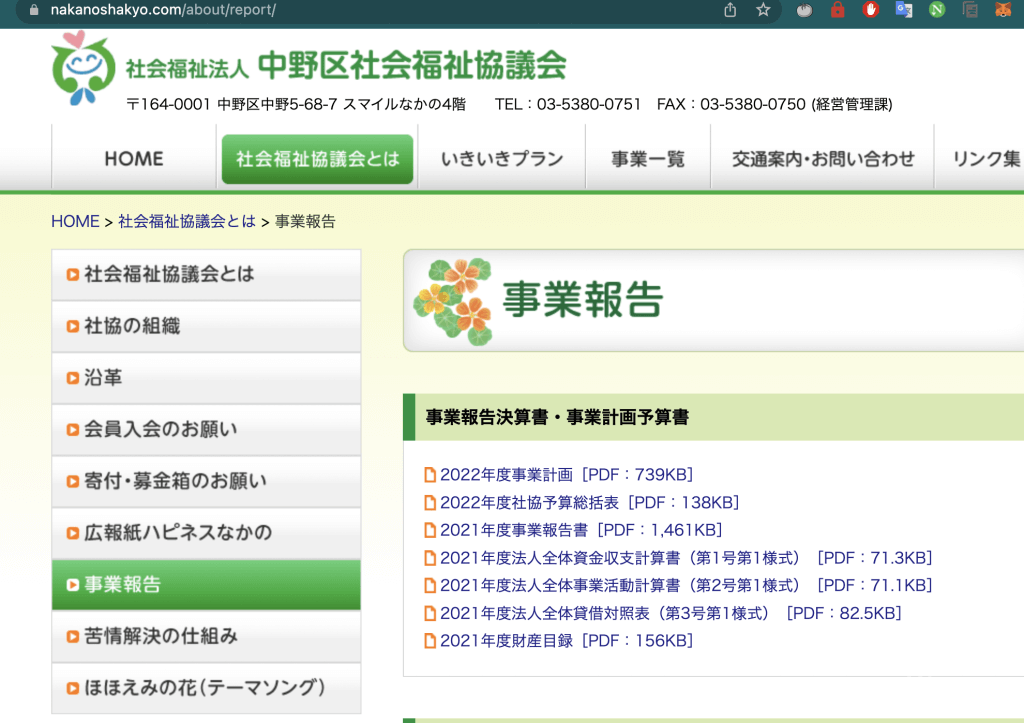
Task: Click the HOME breadcrumb link
Action: pyautogui.click(x=75, y=222)
